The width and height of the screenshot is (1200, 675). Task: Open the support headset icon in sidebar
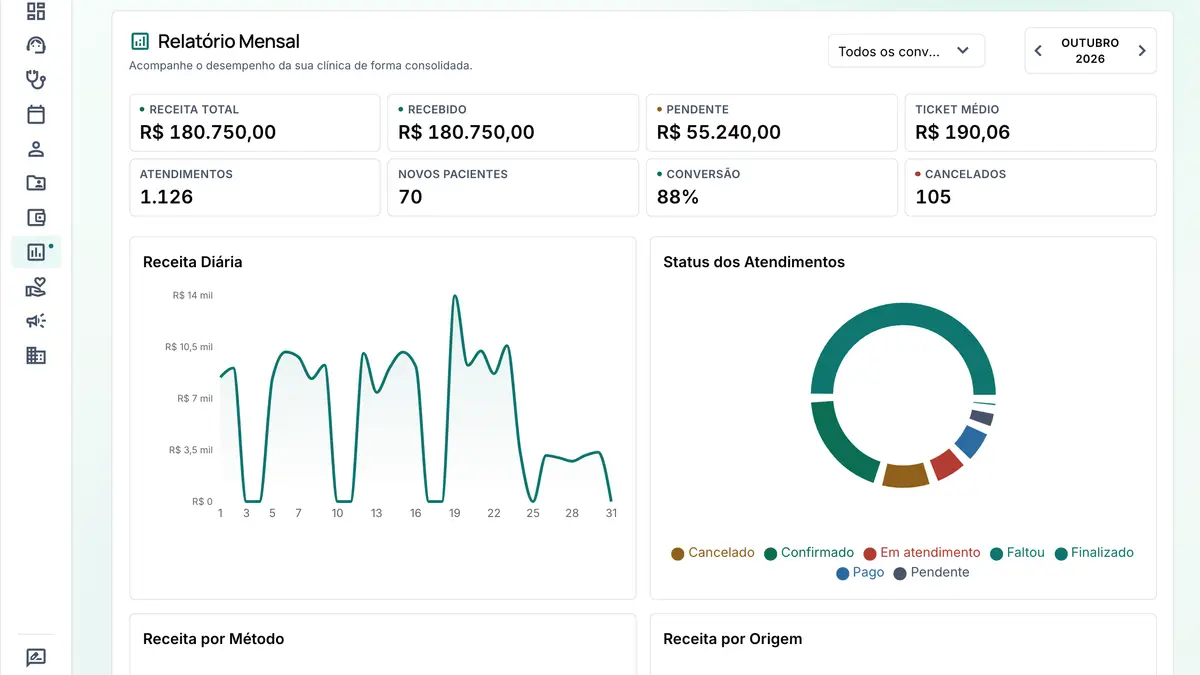coord(36,45)
